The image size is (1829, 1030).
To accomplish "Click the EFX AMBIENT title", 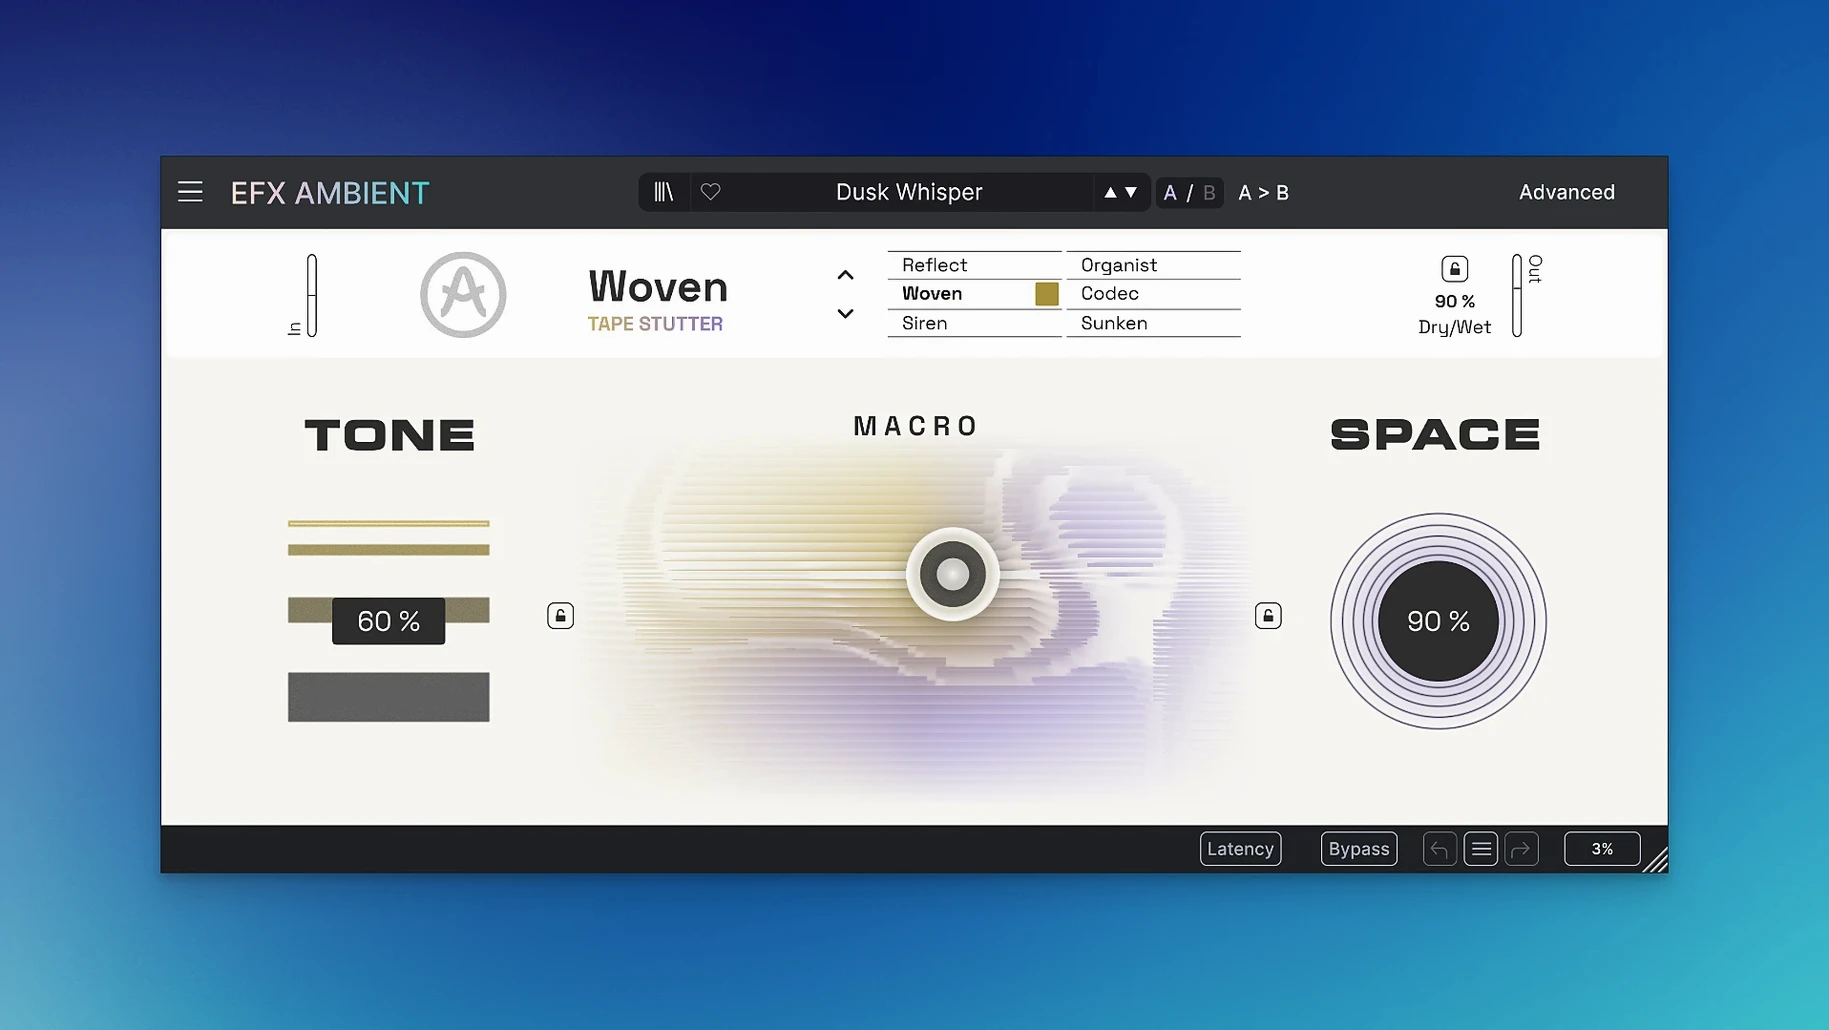I will (x=330, y=193).
